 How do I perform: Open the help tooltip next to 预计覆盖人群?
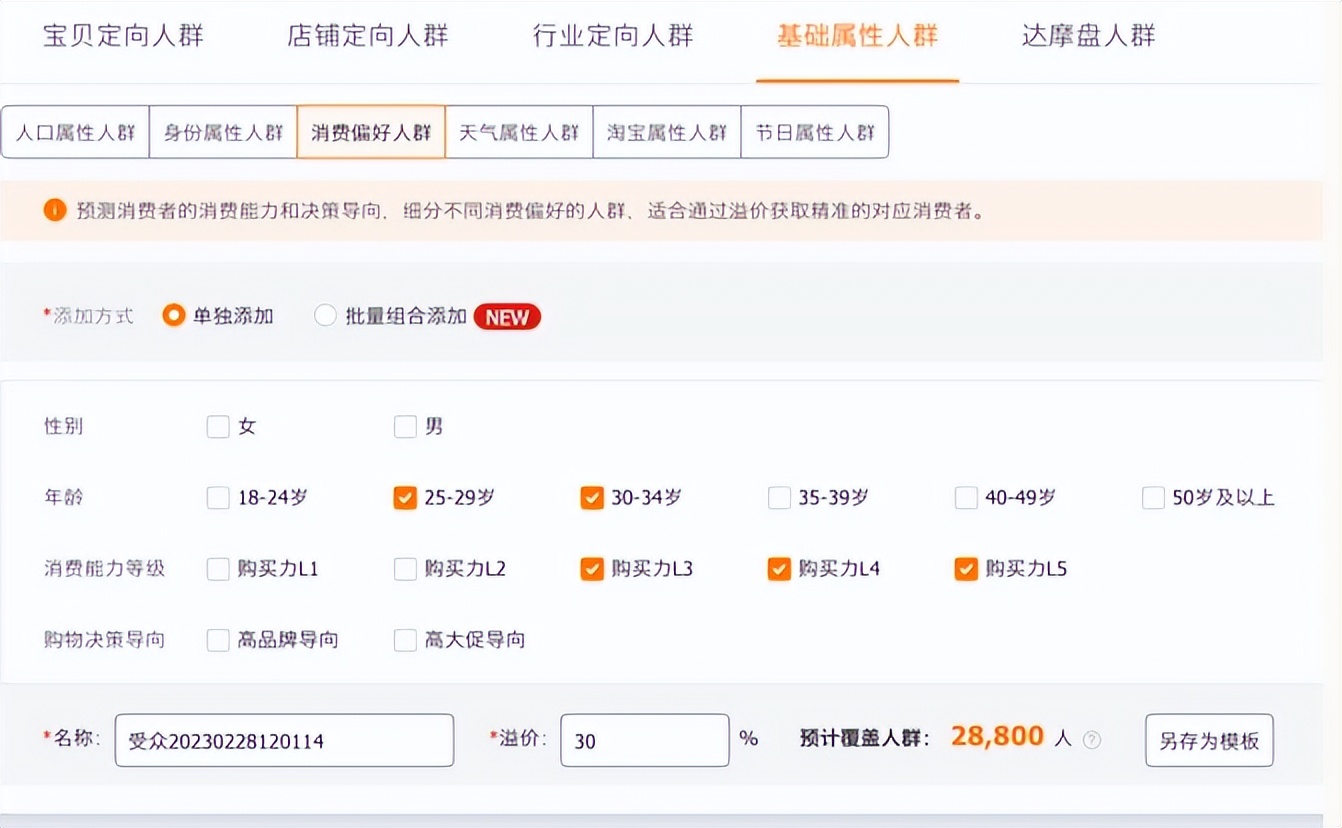pyautogui.click(x=1093, y=739)
